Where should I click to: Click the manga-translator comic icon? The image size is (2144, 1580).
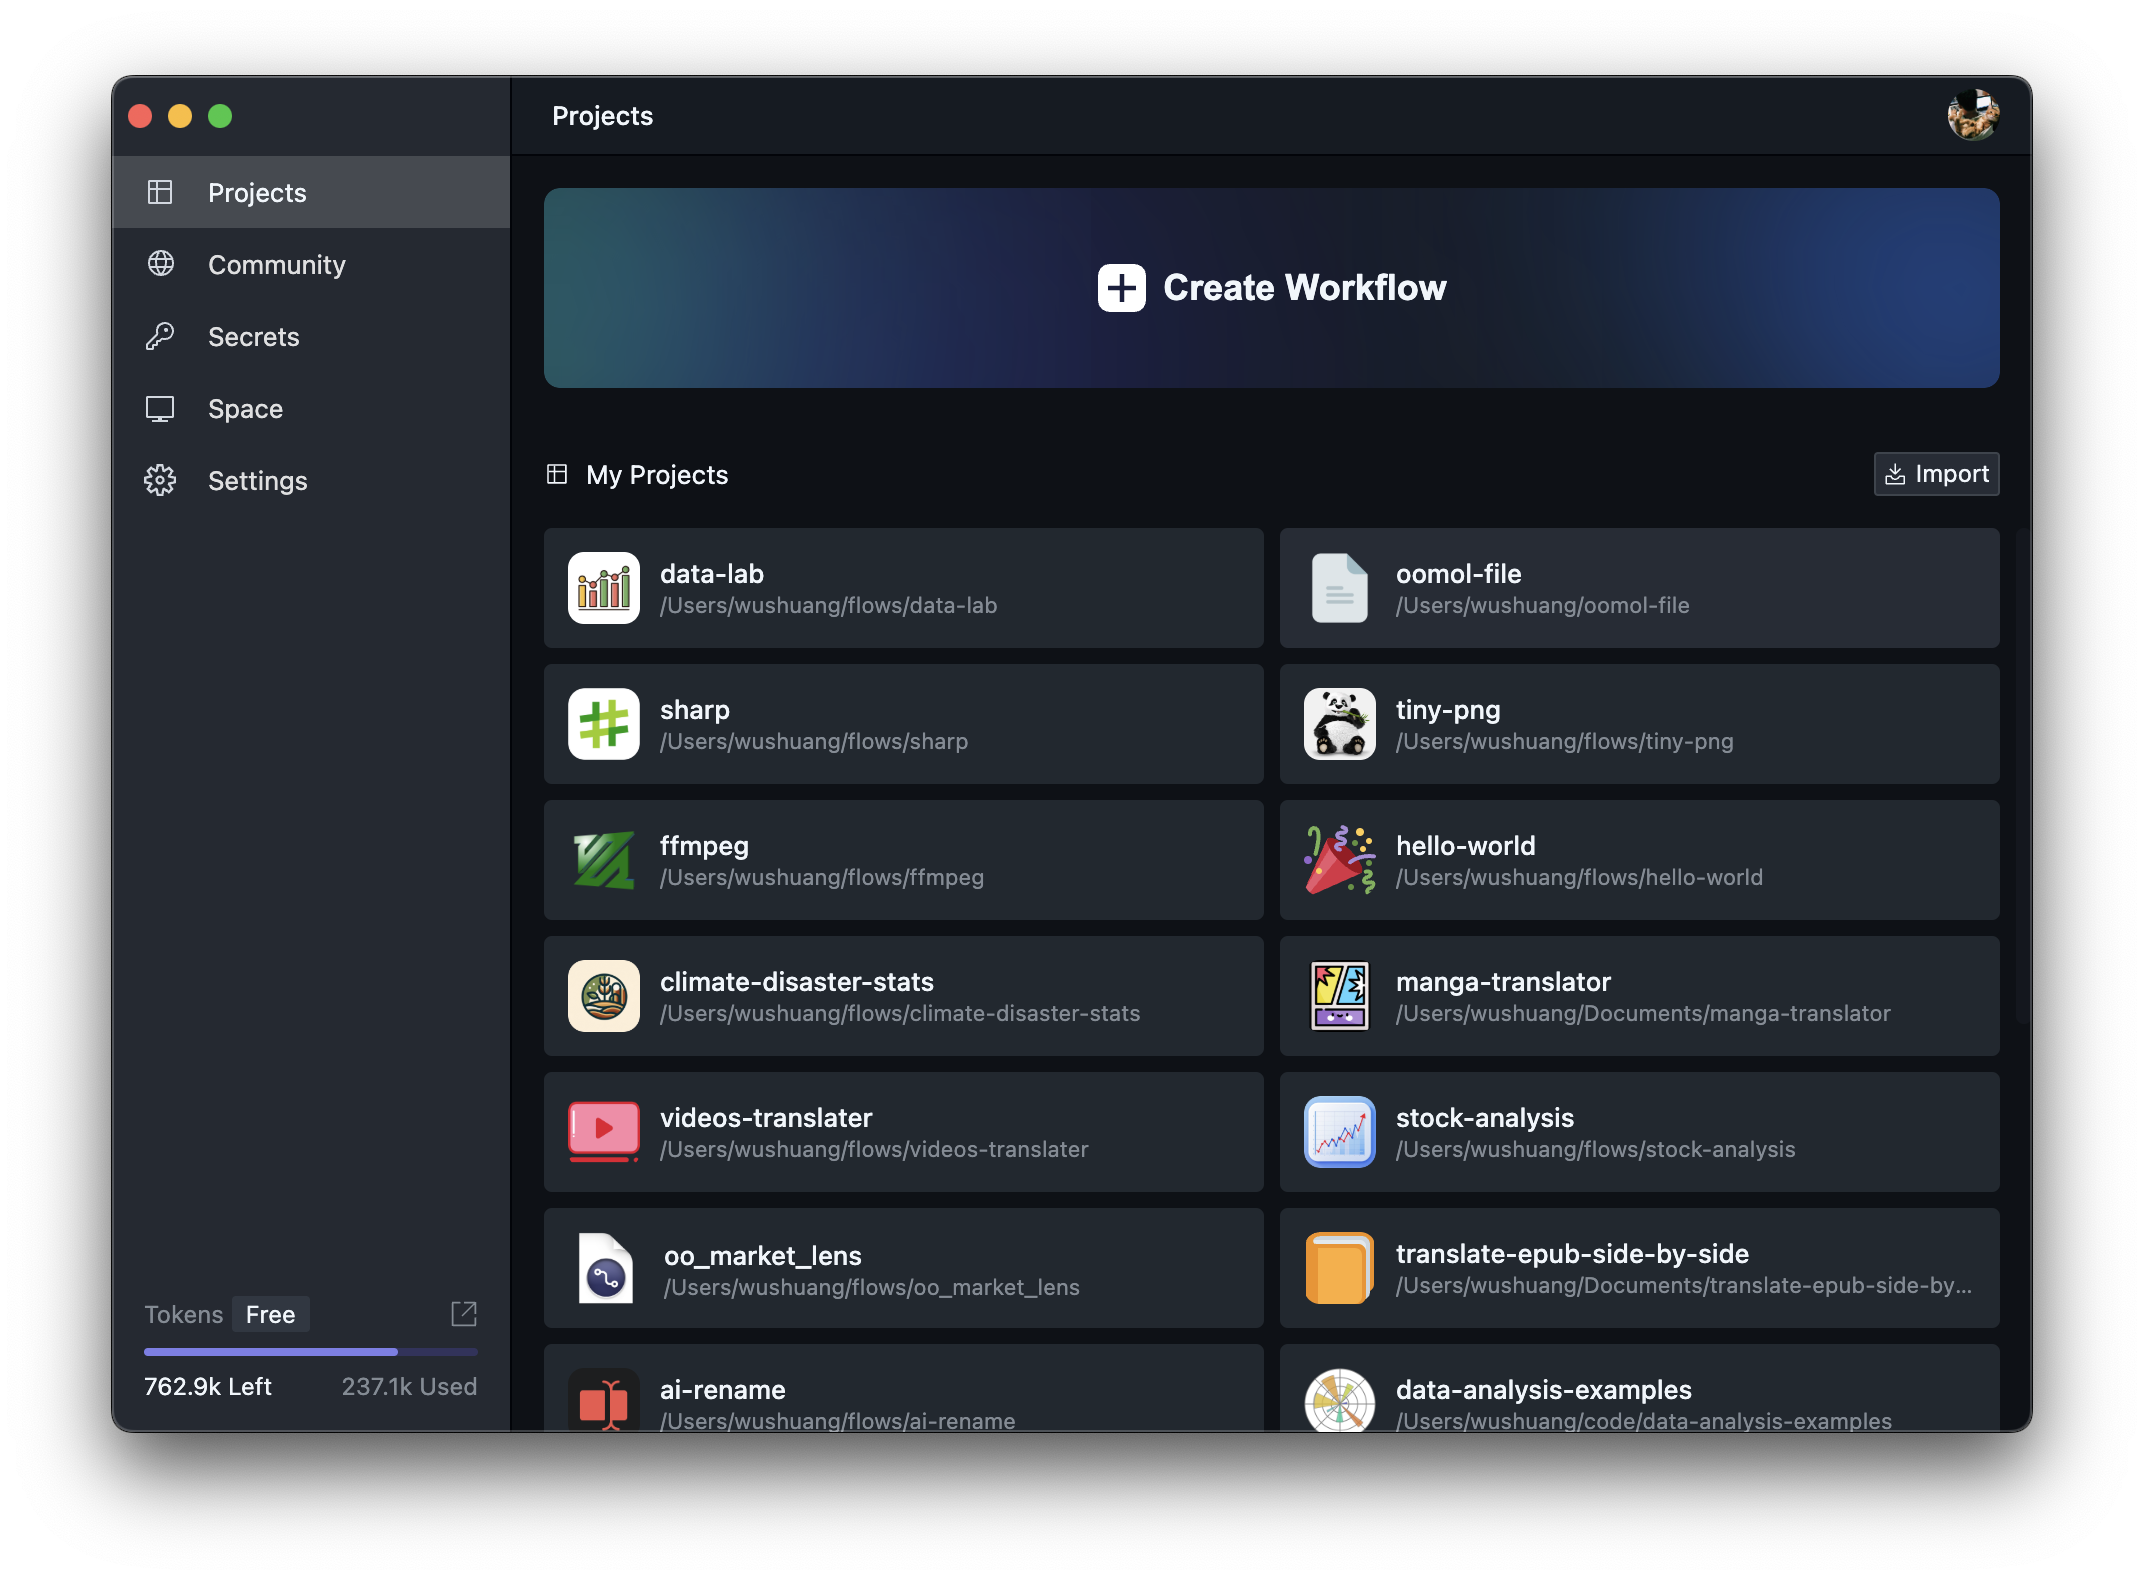[1339, 996]
